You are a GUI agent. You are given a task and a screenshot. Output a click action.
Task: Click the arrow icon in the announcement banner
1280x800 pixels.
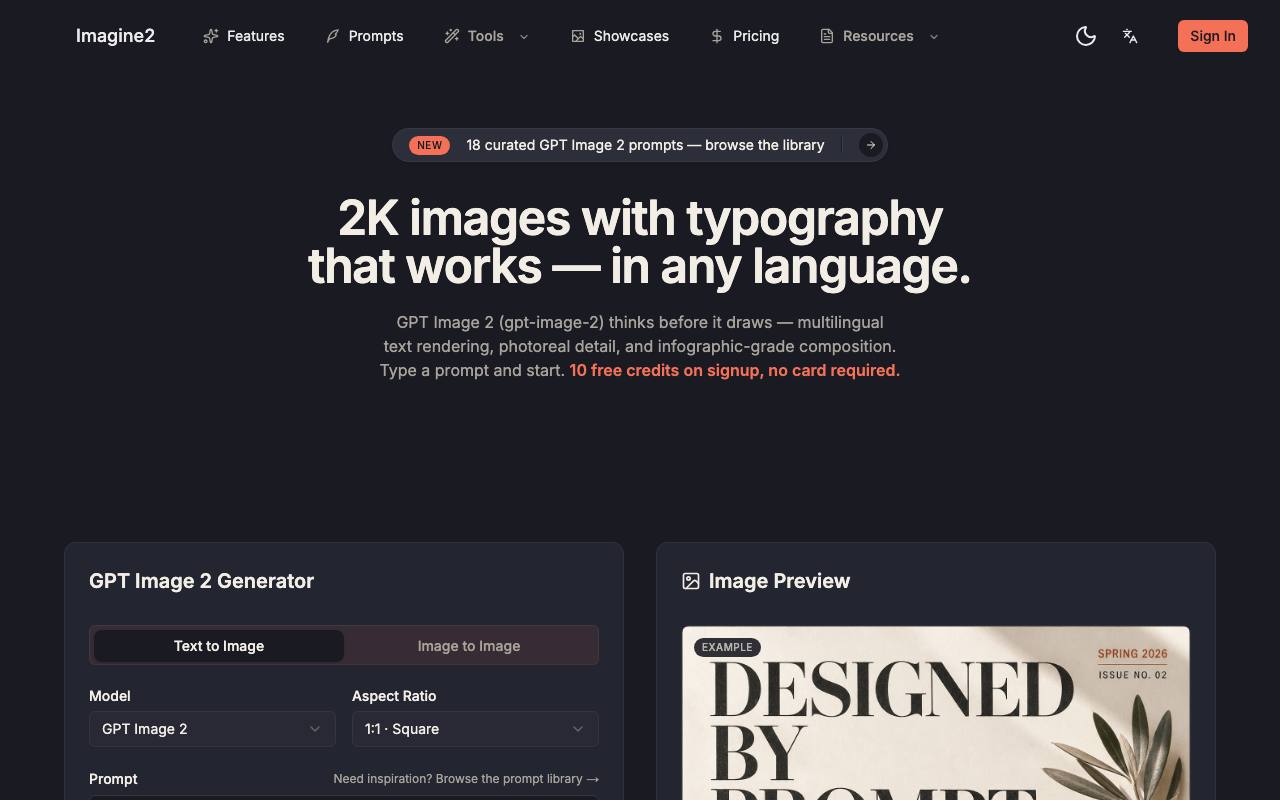click(871, 145)
